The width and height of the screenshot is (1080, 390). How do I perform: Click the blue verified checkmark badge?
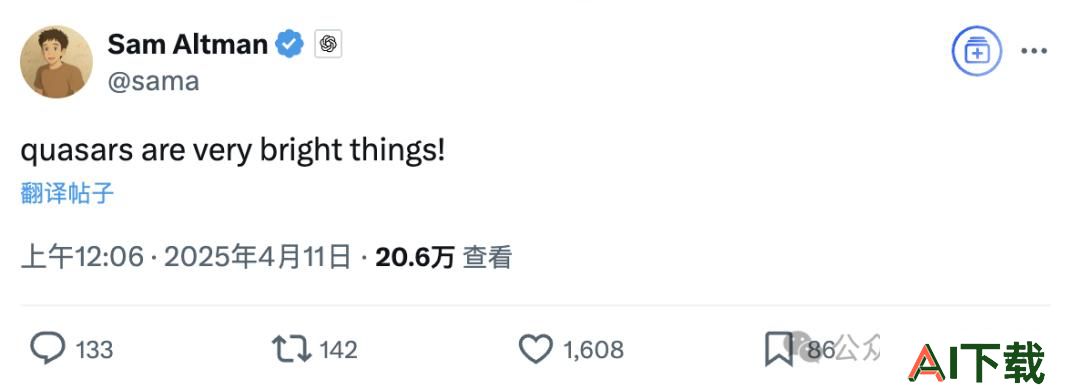pos(290,45)
